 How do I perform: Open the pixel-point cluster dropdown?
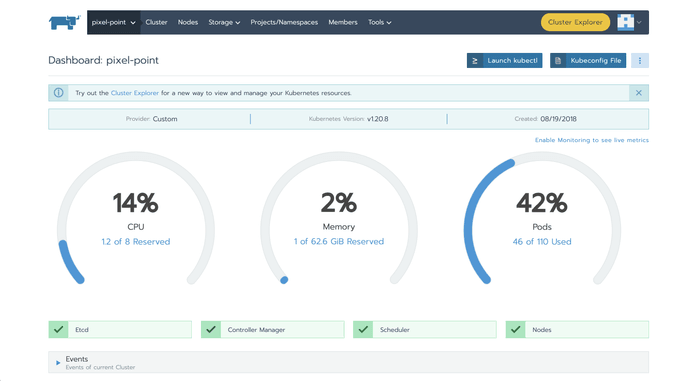(x=114, y=22)
